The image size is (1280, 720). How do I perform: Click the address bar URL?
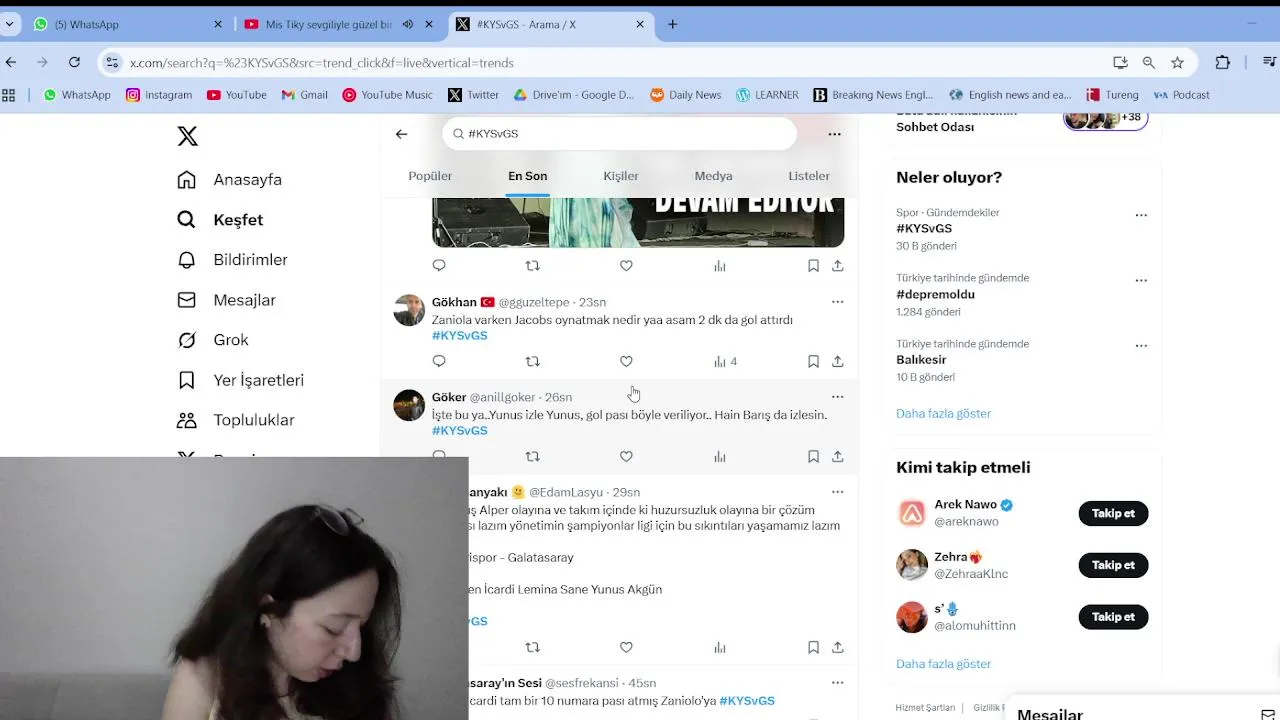321,62
